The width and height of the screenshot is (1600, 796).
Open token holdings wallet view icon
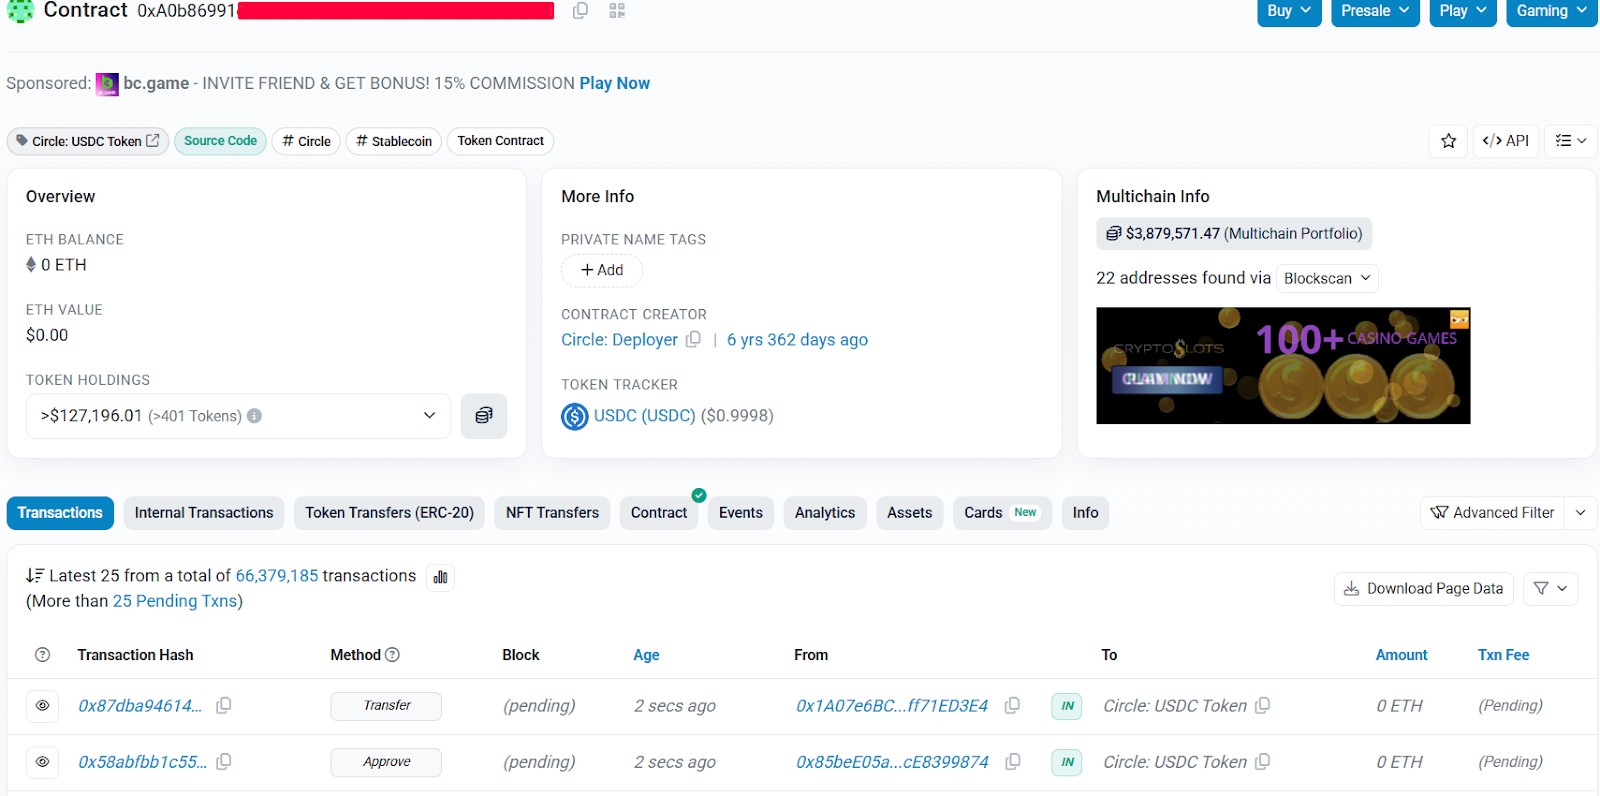(x=484, y=416)
